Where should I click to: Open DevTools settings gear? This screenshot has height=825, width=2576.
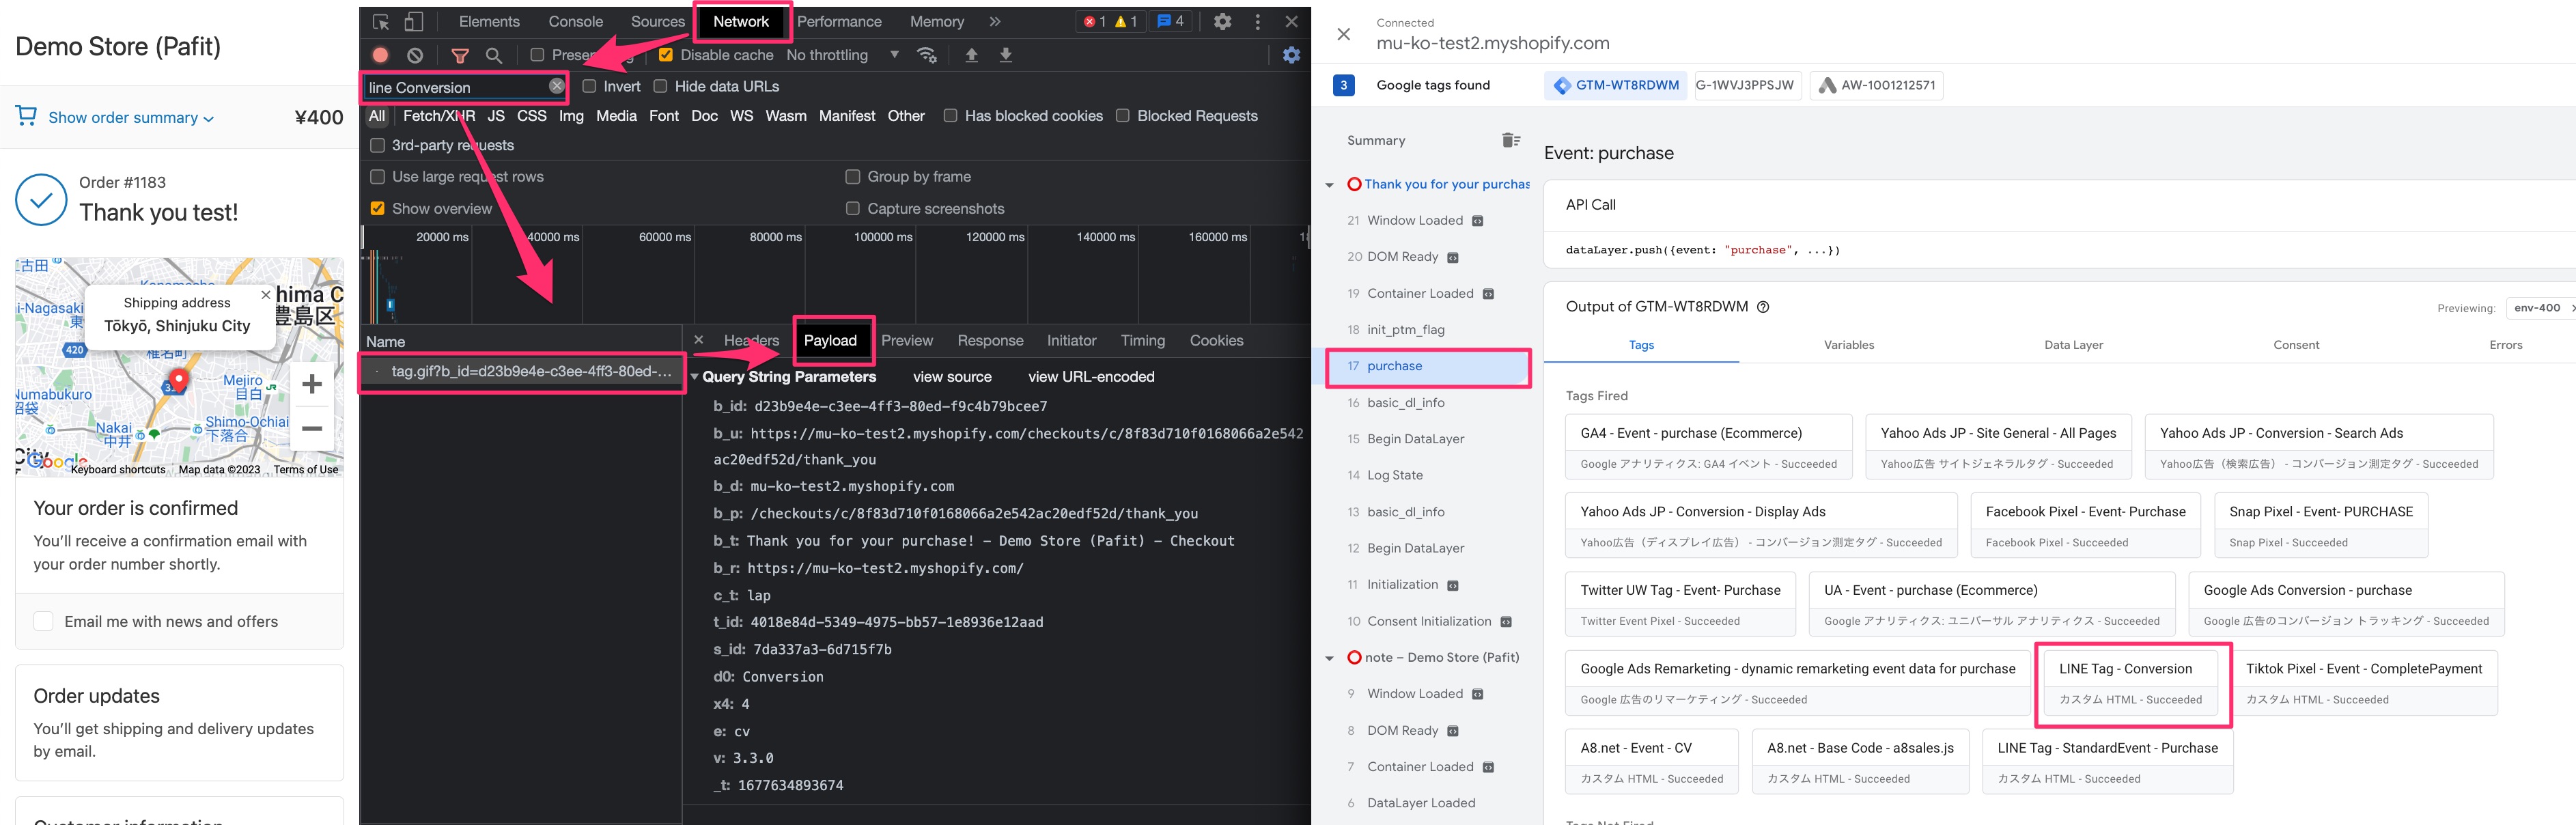pyautogui.click(x=1222, y=21)
